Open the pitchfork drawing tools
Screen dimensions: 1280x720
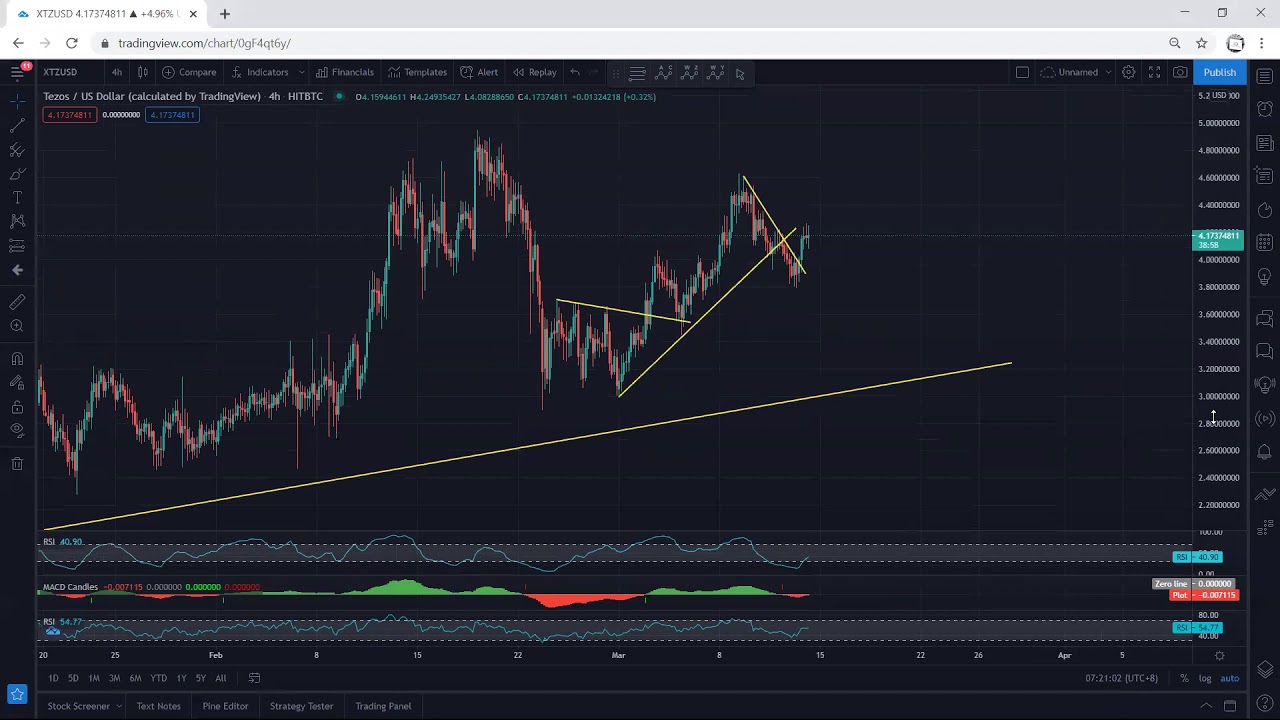[x=17, y=150]
